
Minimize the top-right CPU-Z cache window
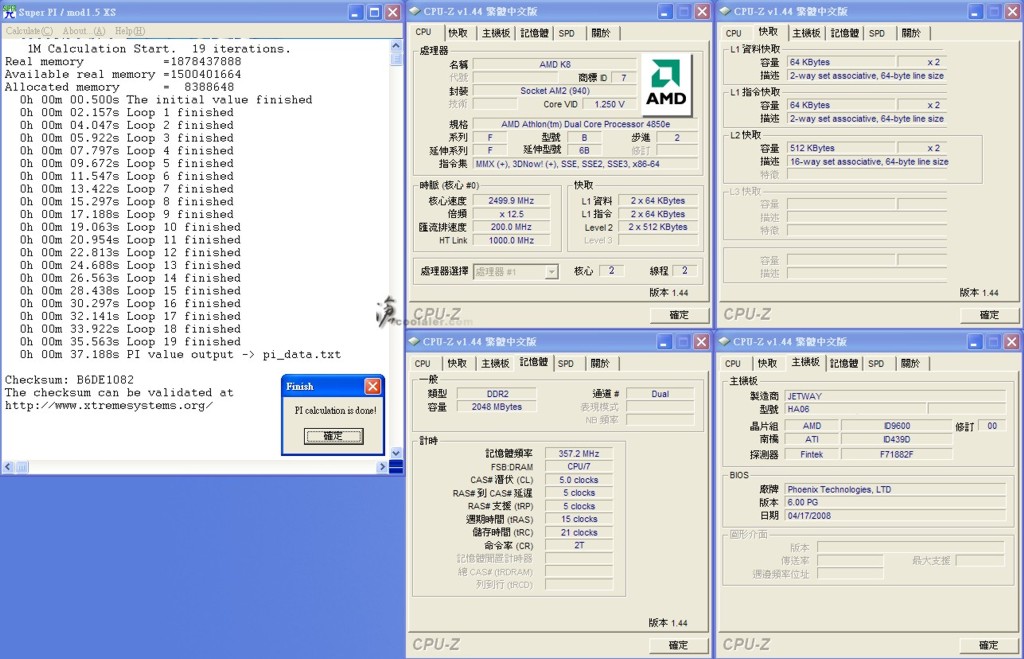pos(975,12)
